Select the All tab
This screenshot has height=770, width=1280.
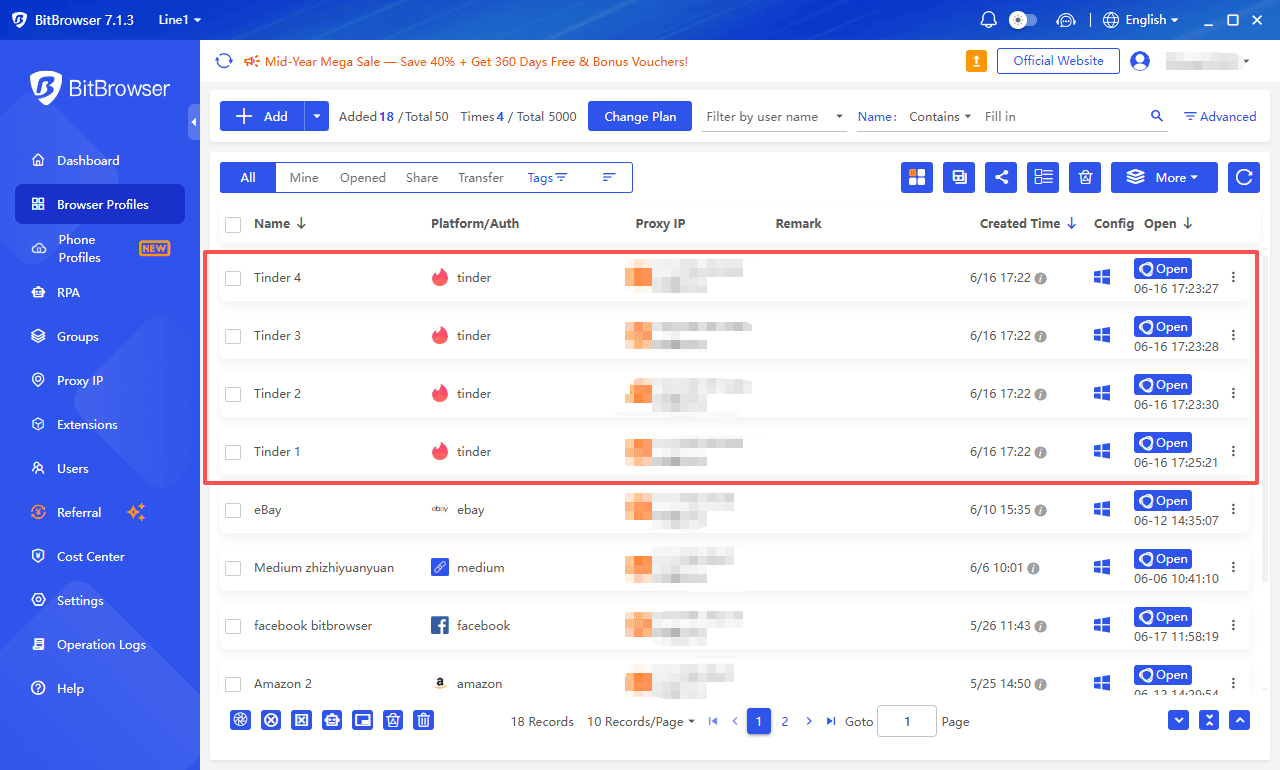tap(248, 177)
